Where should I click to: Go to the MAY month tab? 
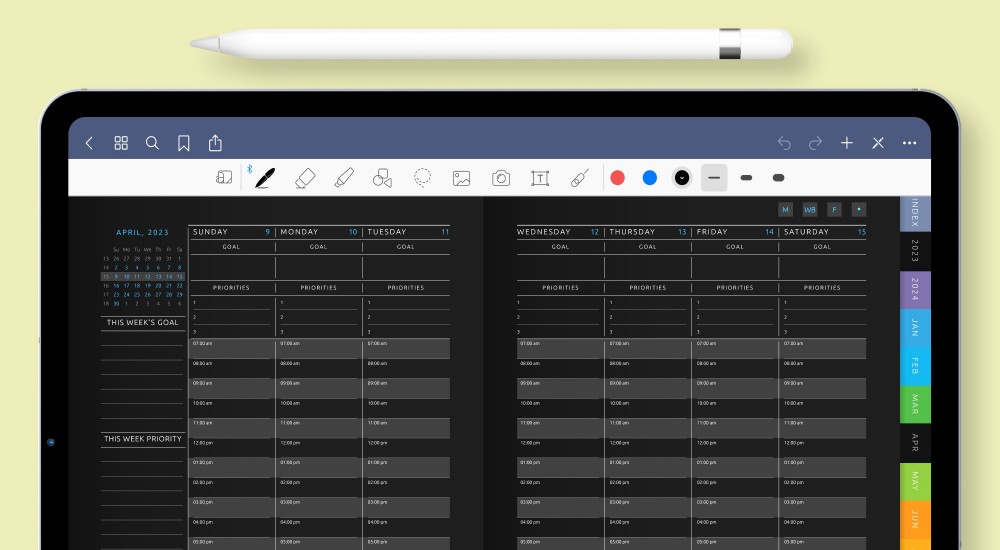pyautogui.click(x=915, y=481)
